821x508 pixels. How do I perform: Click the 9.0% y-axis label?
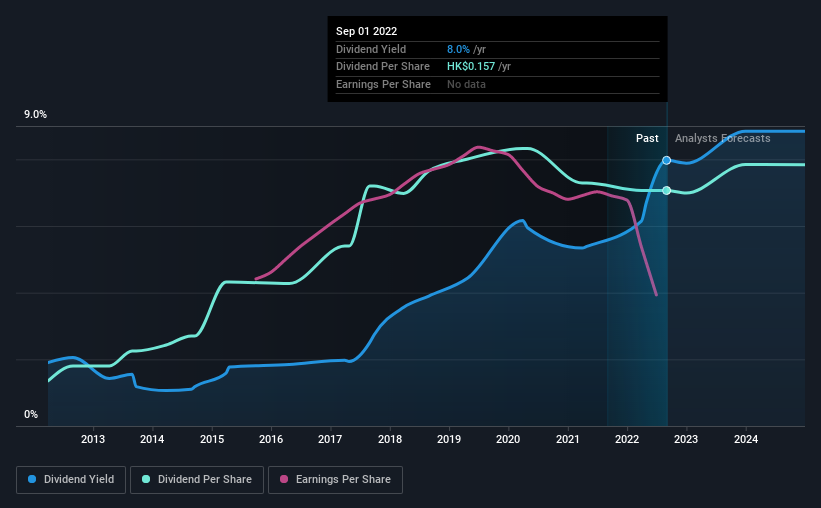36,115
